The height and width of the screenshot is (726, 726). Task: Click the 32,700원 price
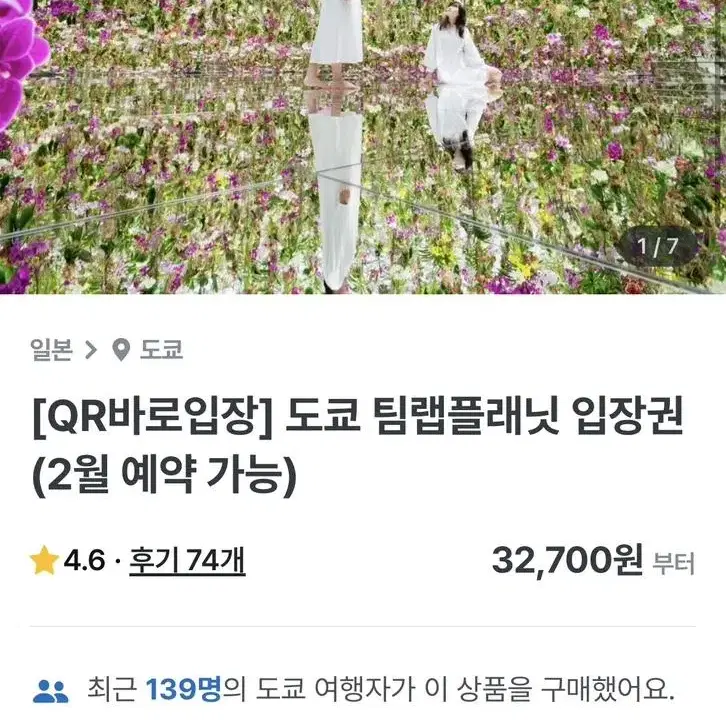point(568,561)
